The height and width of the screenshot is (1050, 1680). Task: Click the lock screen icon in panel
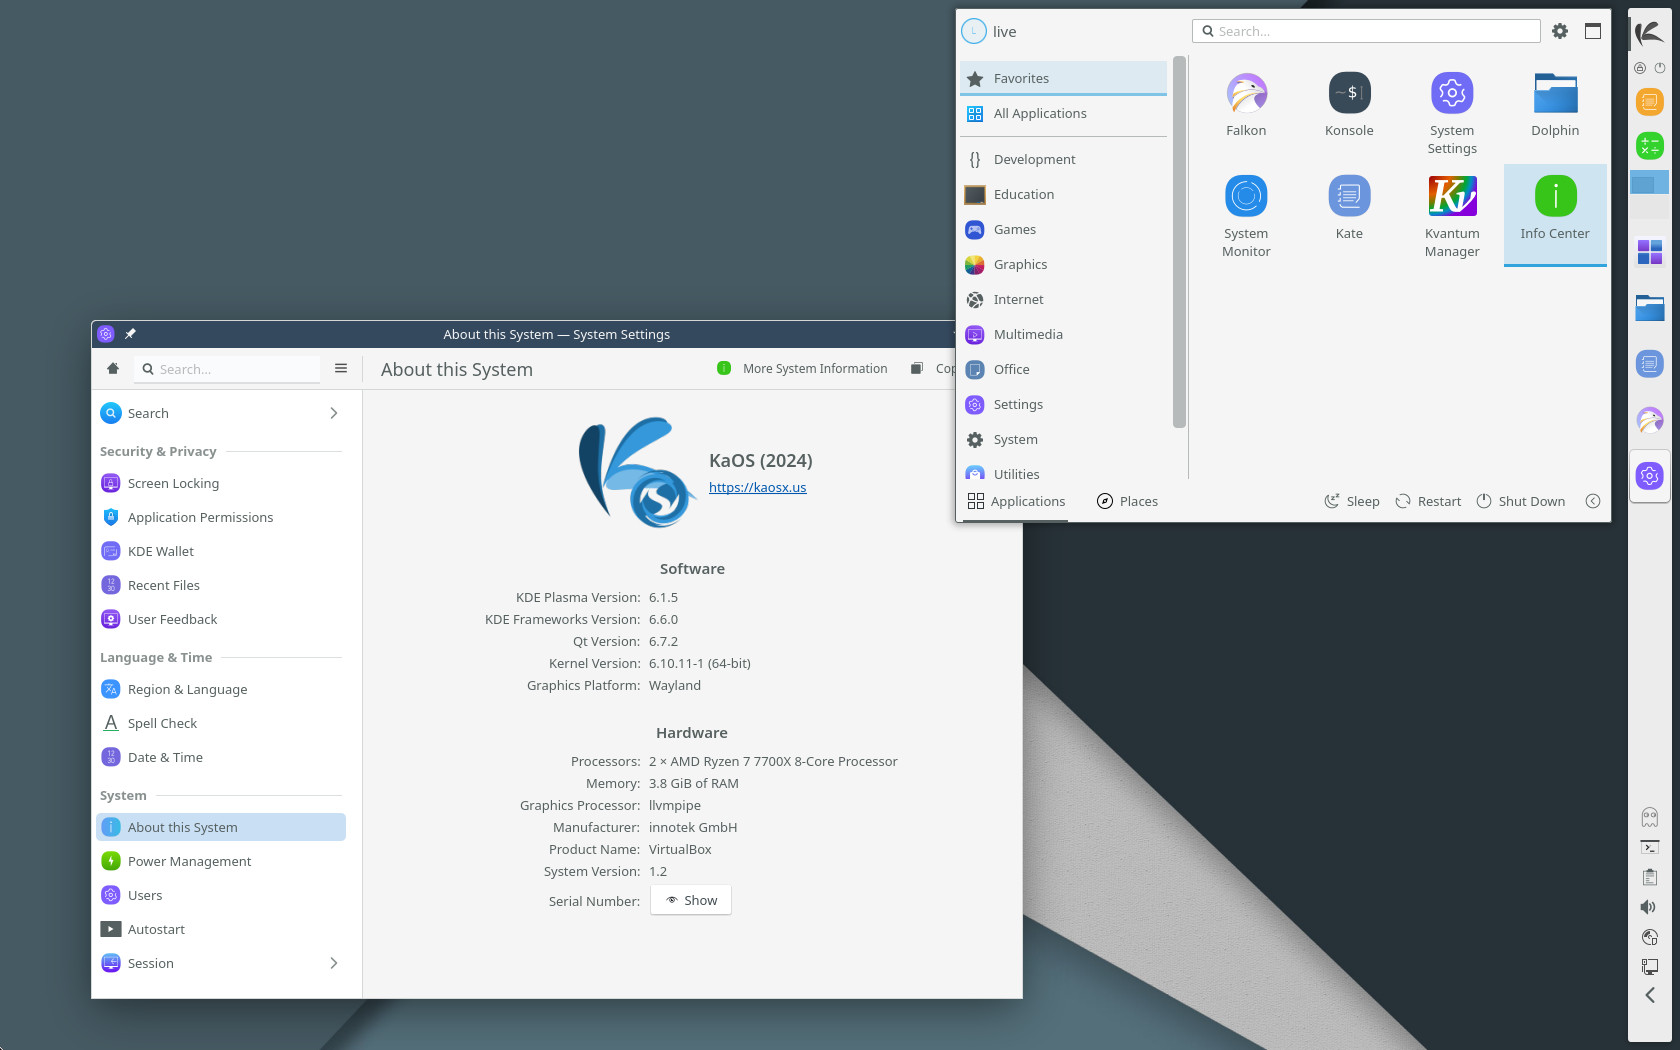point(1640,68)
